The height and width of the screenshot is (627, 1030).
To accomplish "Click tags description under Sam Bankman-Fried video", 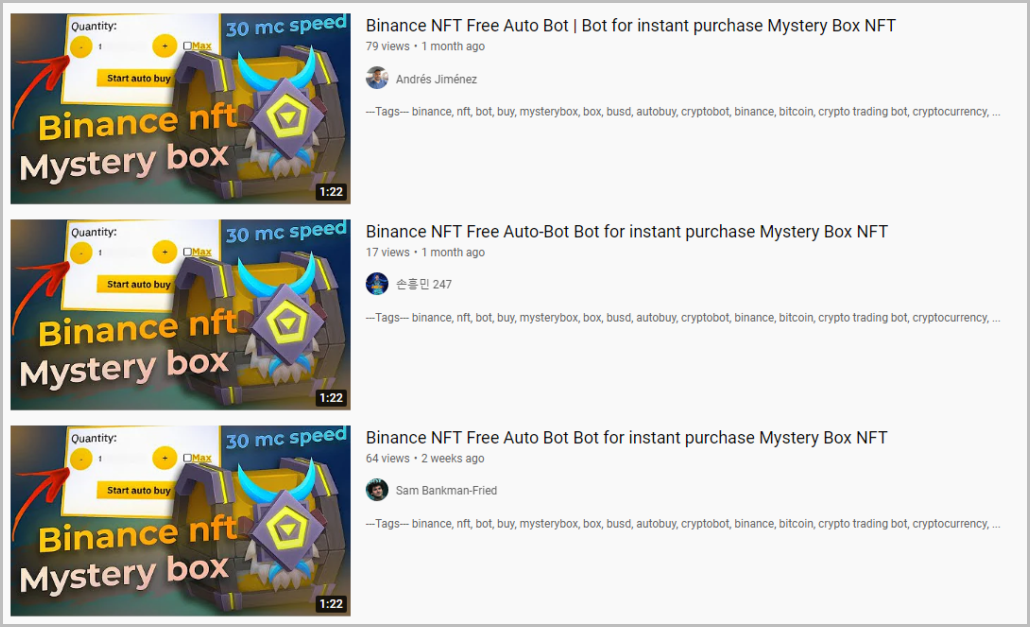I will (x=683, y=524).
